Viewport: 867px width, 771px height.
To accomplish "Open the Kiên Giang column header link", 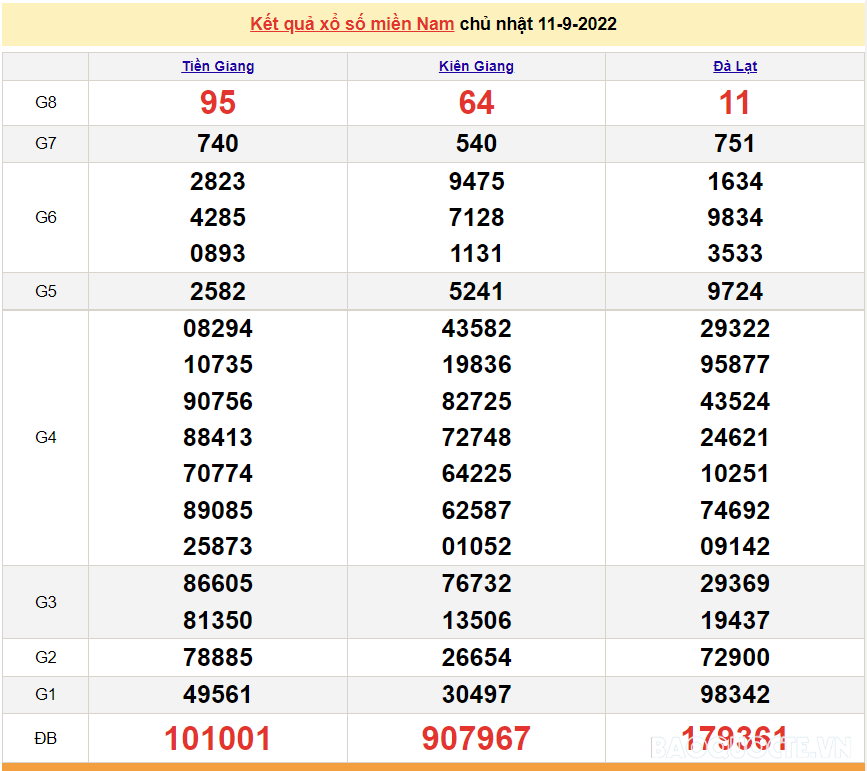I will (x=476, y=67).
